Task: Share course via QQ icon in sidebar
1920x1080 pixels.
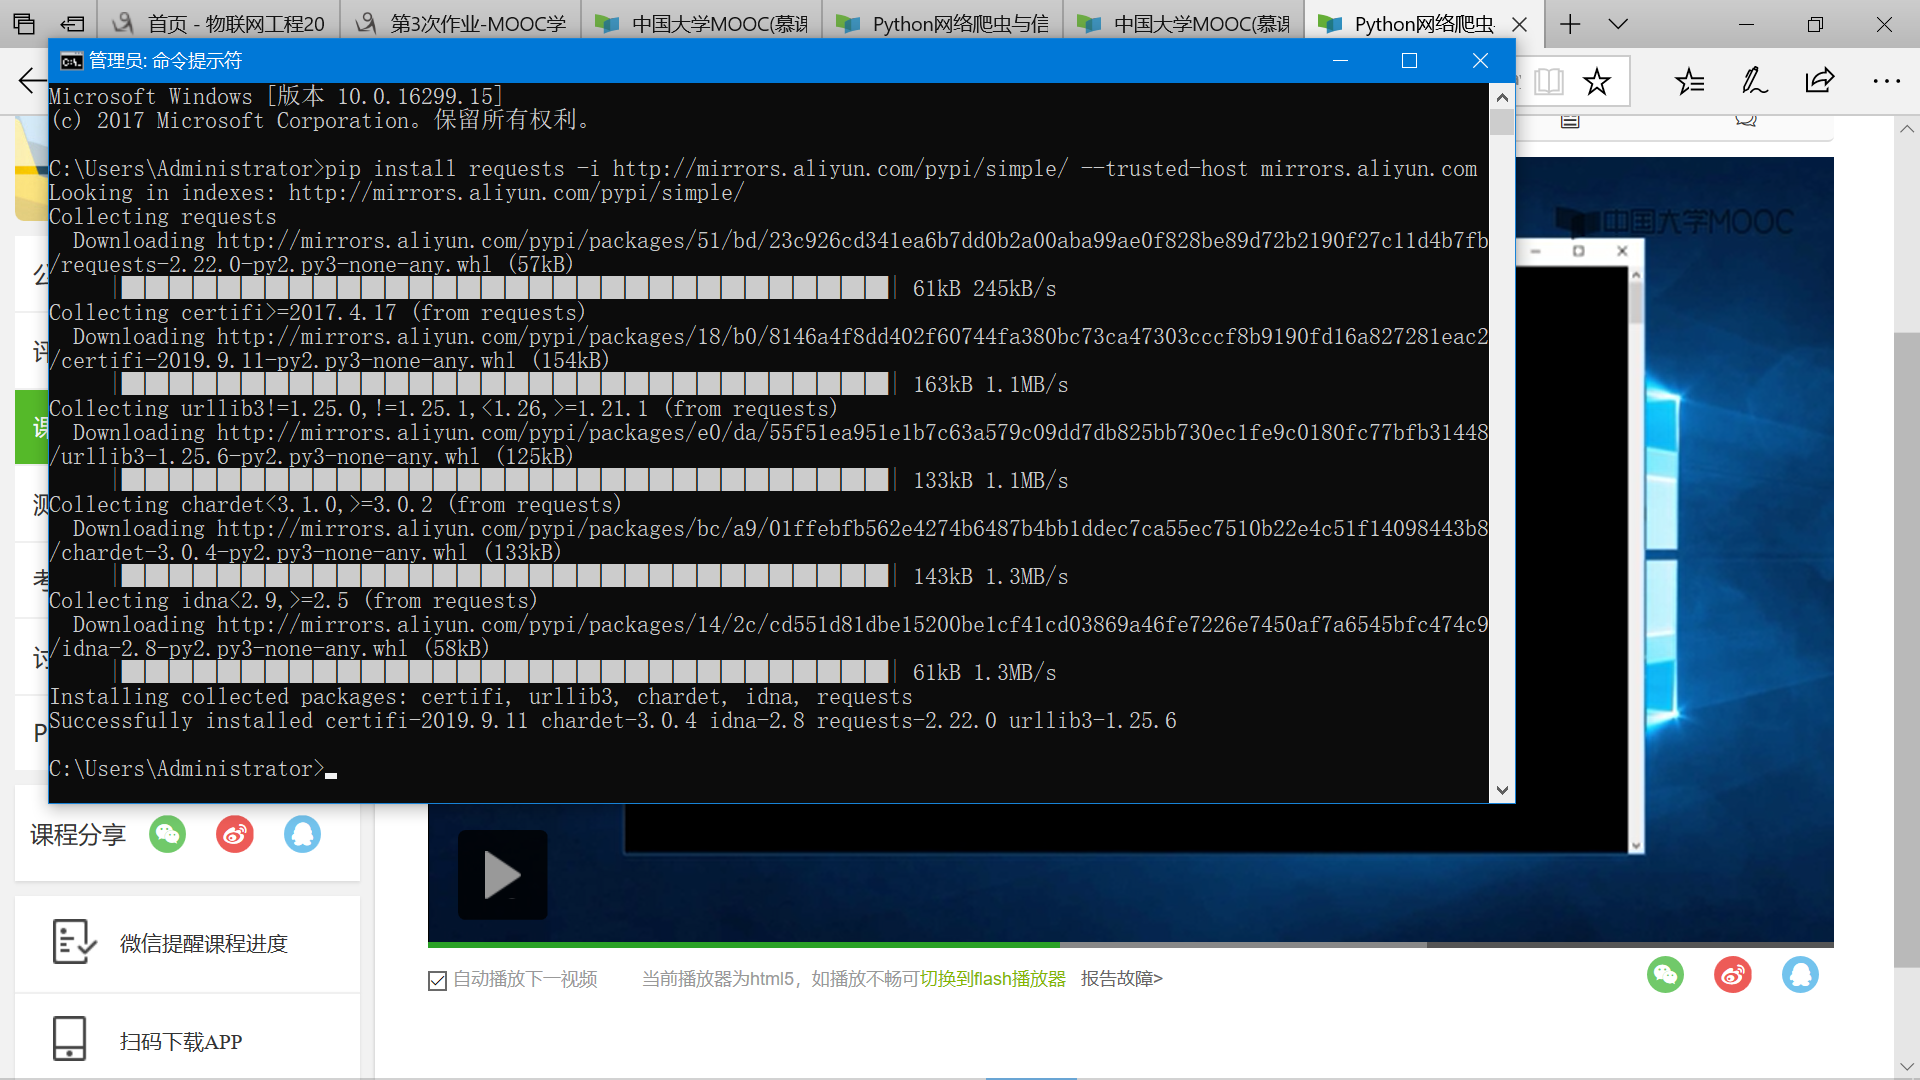Action: tap(302, 834)
